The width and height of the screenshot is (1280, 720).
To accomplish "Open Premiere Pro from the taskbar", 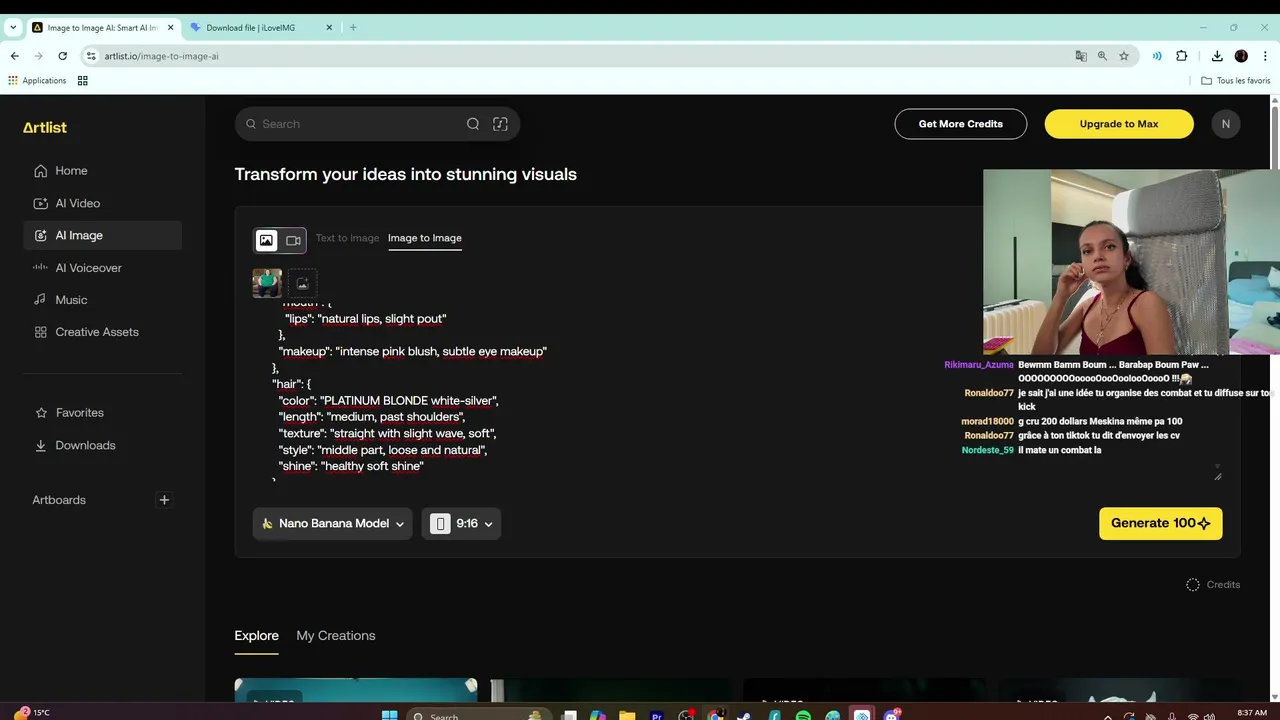I will point(657,716).
